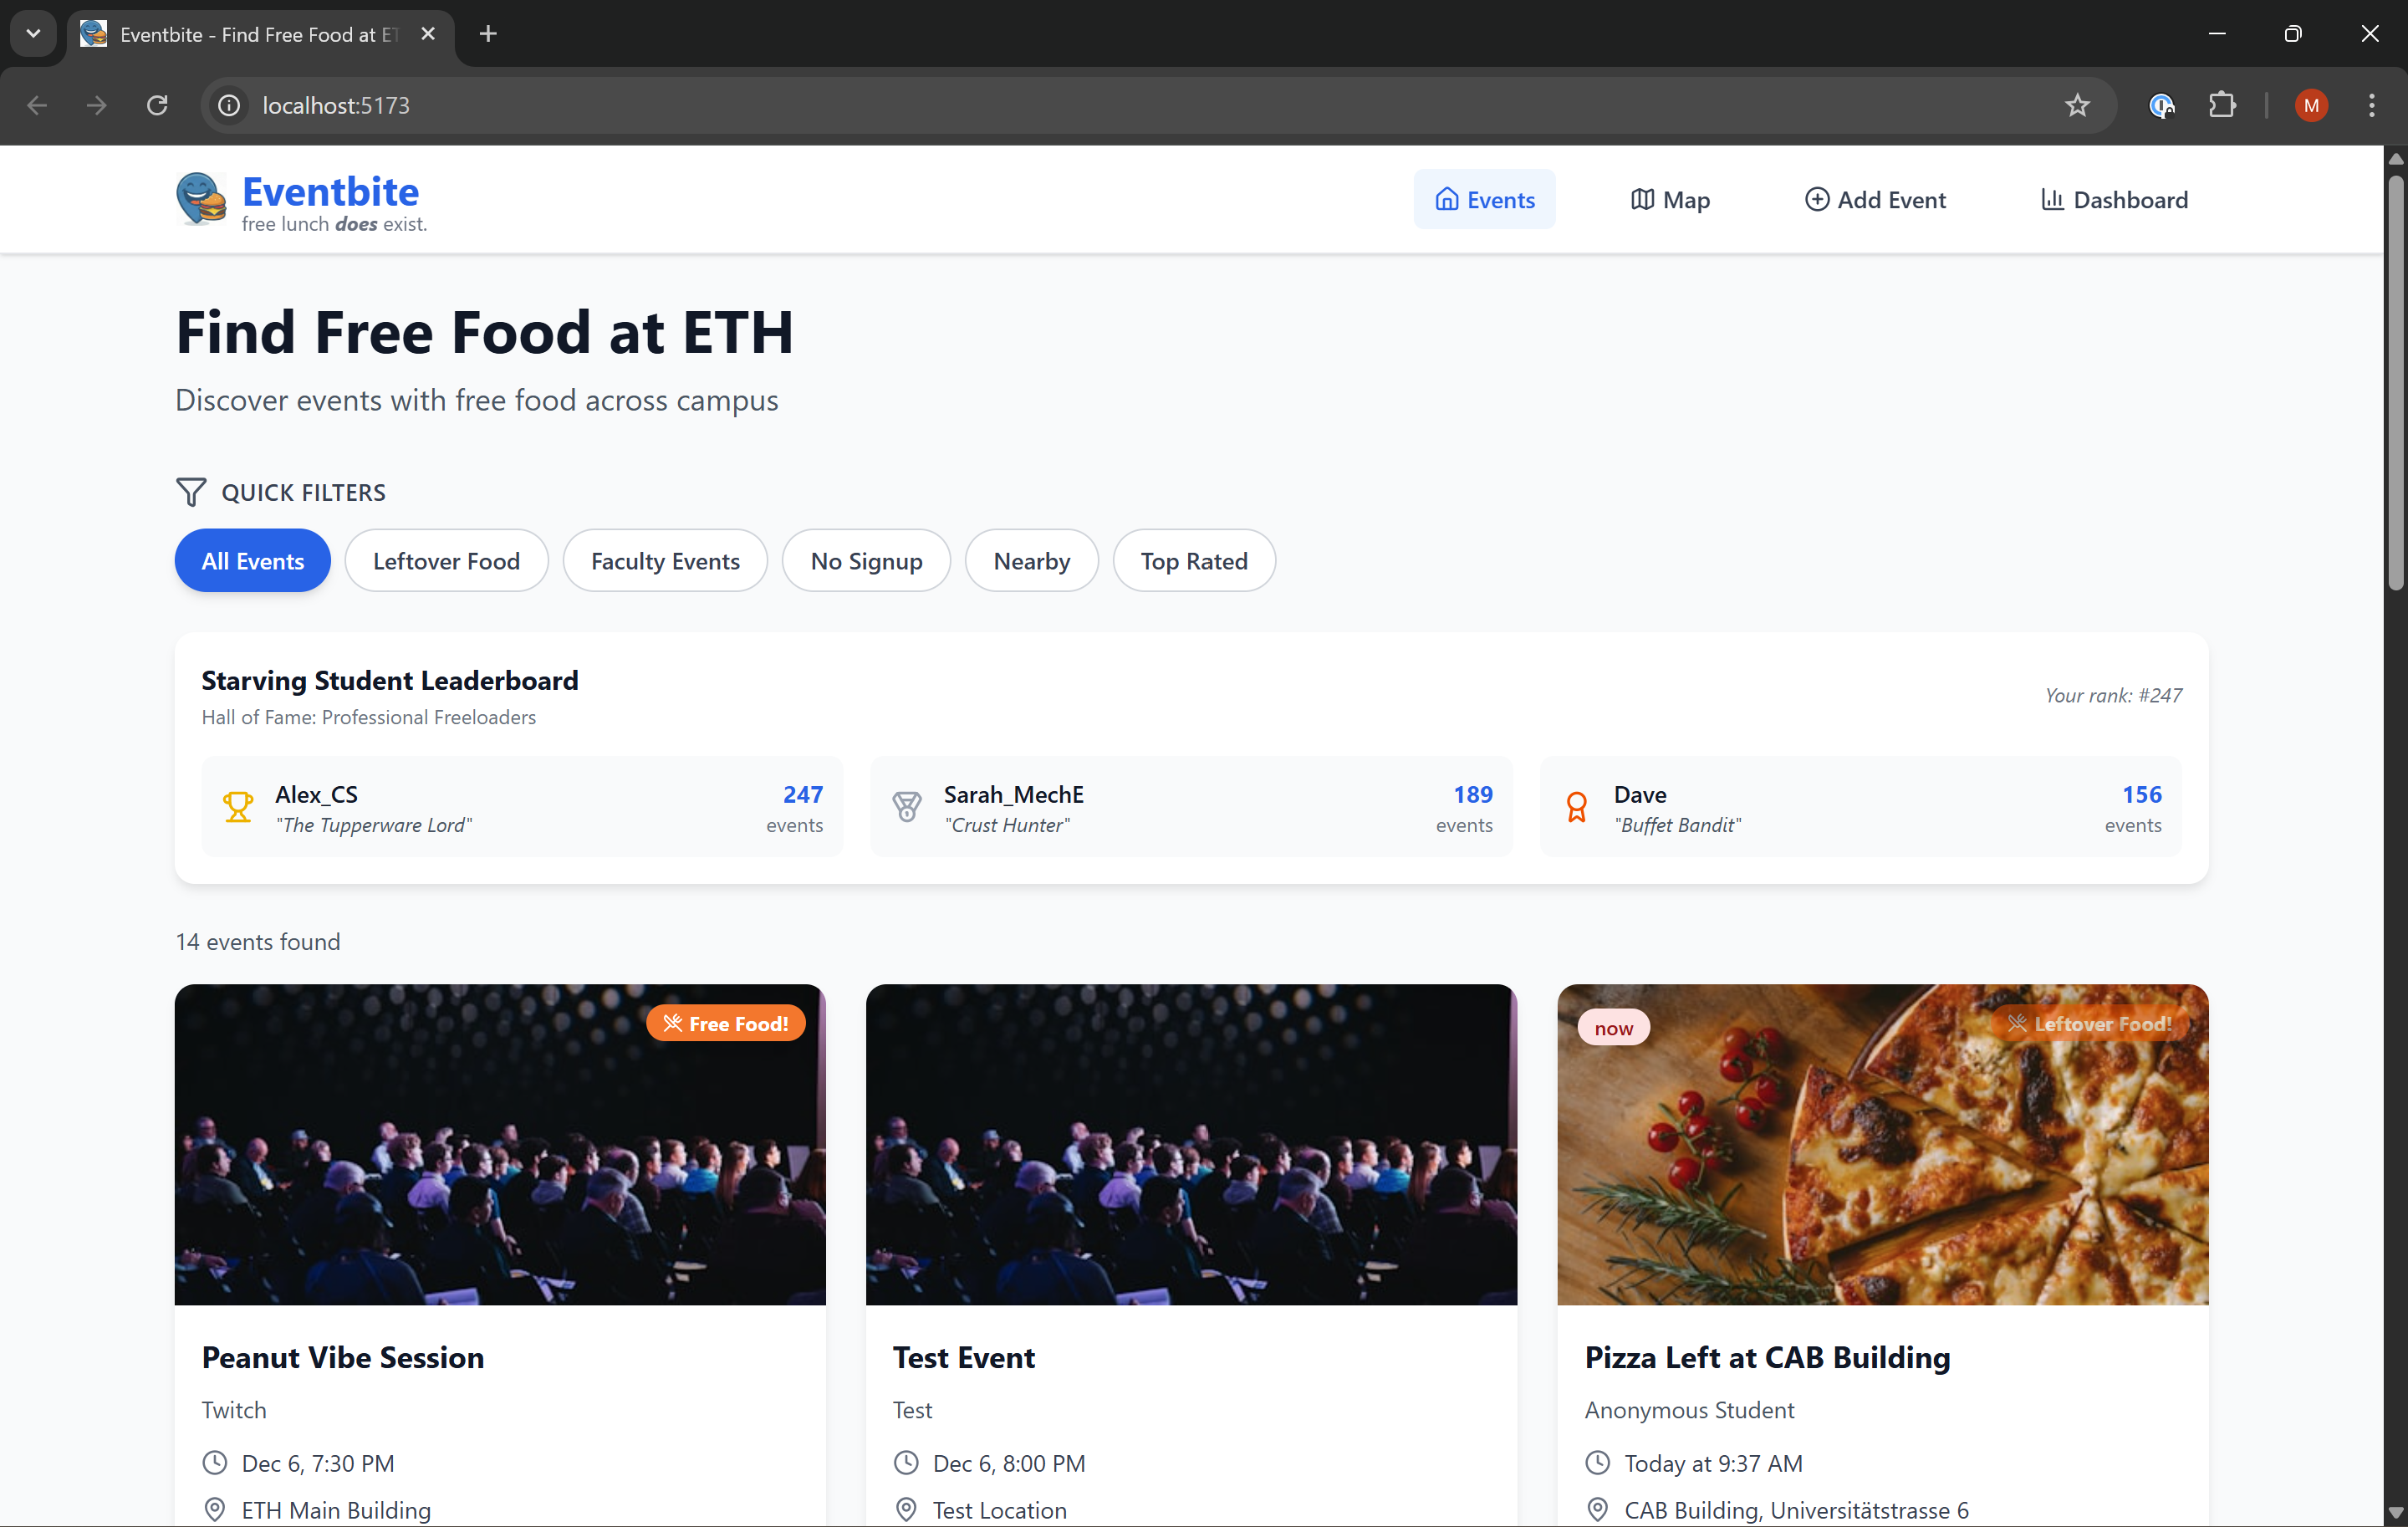This screenshot has width=2408, height=1527.
Task: Click the gold trophy icon for Alex_CS
Action: [x=238, y=807]
